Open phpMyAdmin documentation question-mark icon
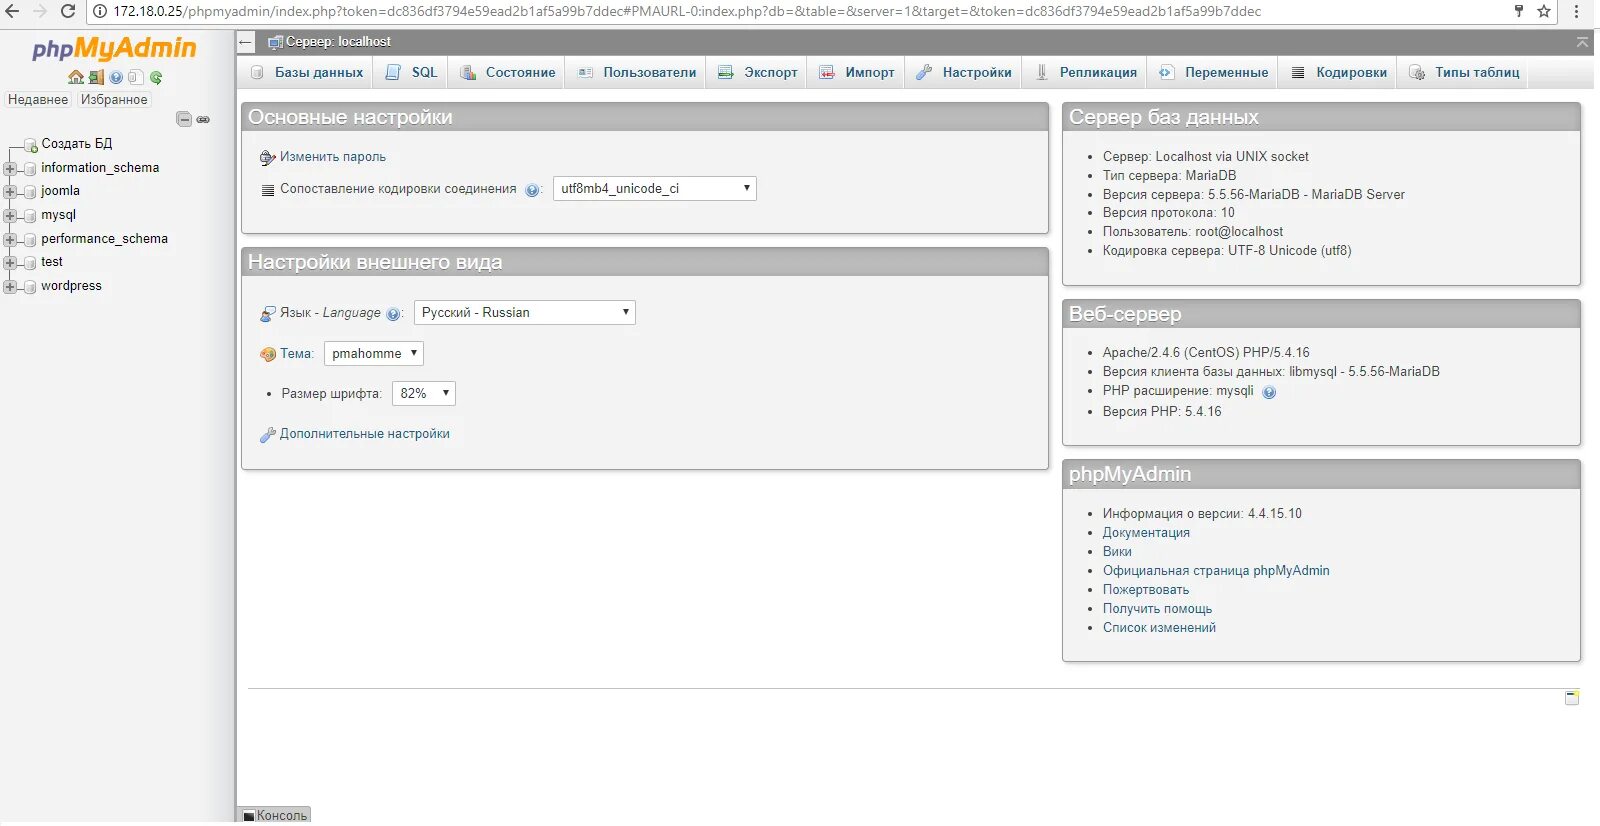 pos(116,77)
